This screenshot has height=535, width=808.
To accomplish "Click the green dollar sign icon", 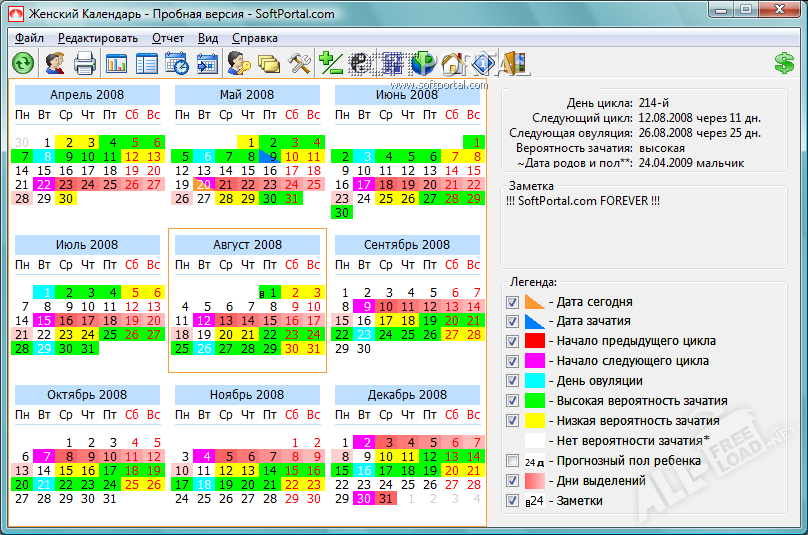I will point(785,64).
